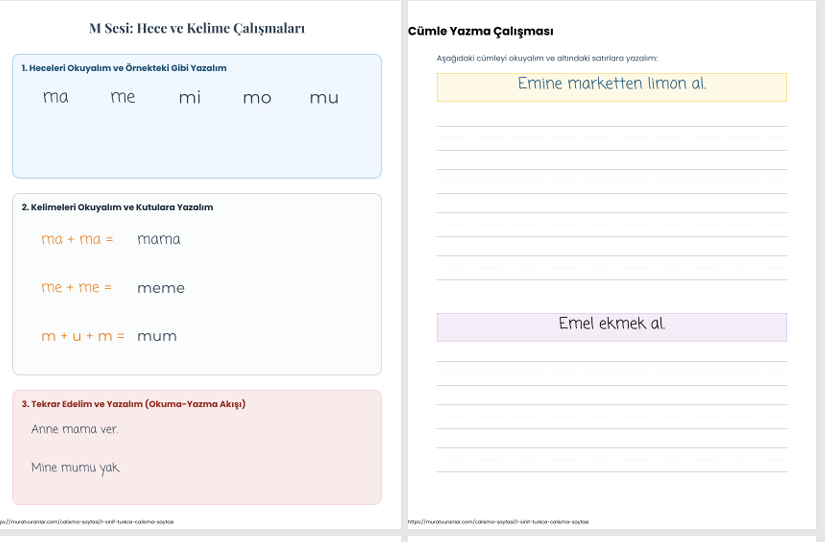Screen dimensions: 825x542
Task: Click the title "M Sesi: Hece ve Kelime Çalışmaları"
Action: click(x=197, y=28)
